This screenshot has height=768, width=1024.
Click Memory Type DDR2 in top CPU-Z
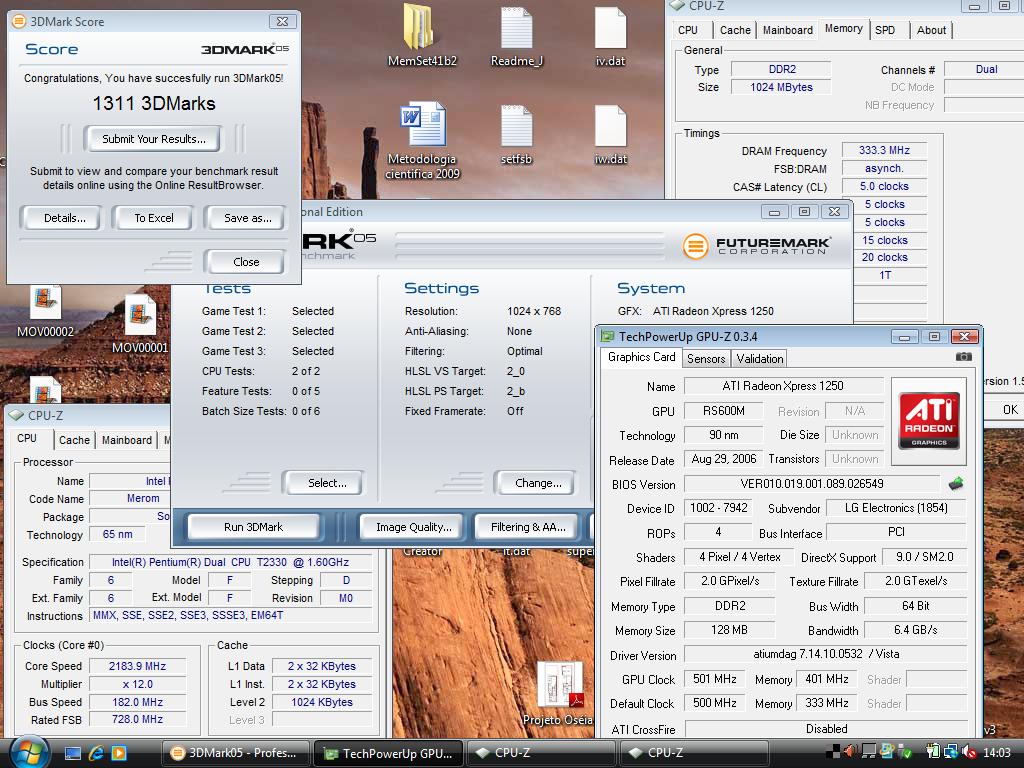pos(781,69)
